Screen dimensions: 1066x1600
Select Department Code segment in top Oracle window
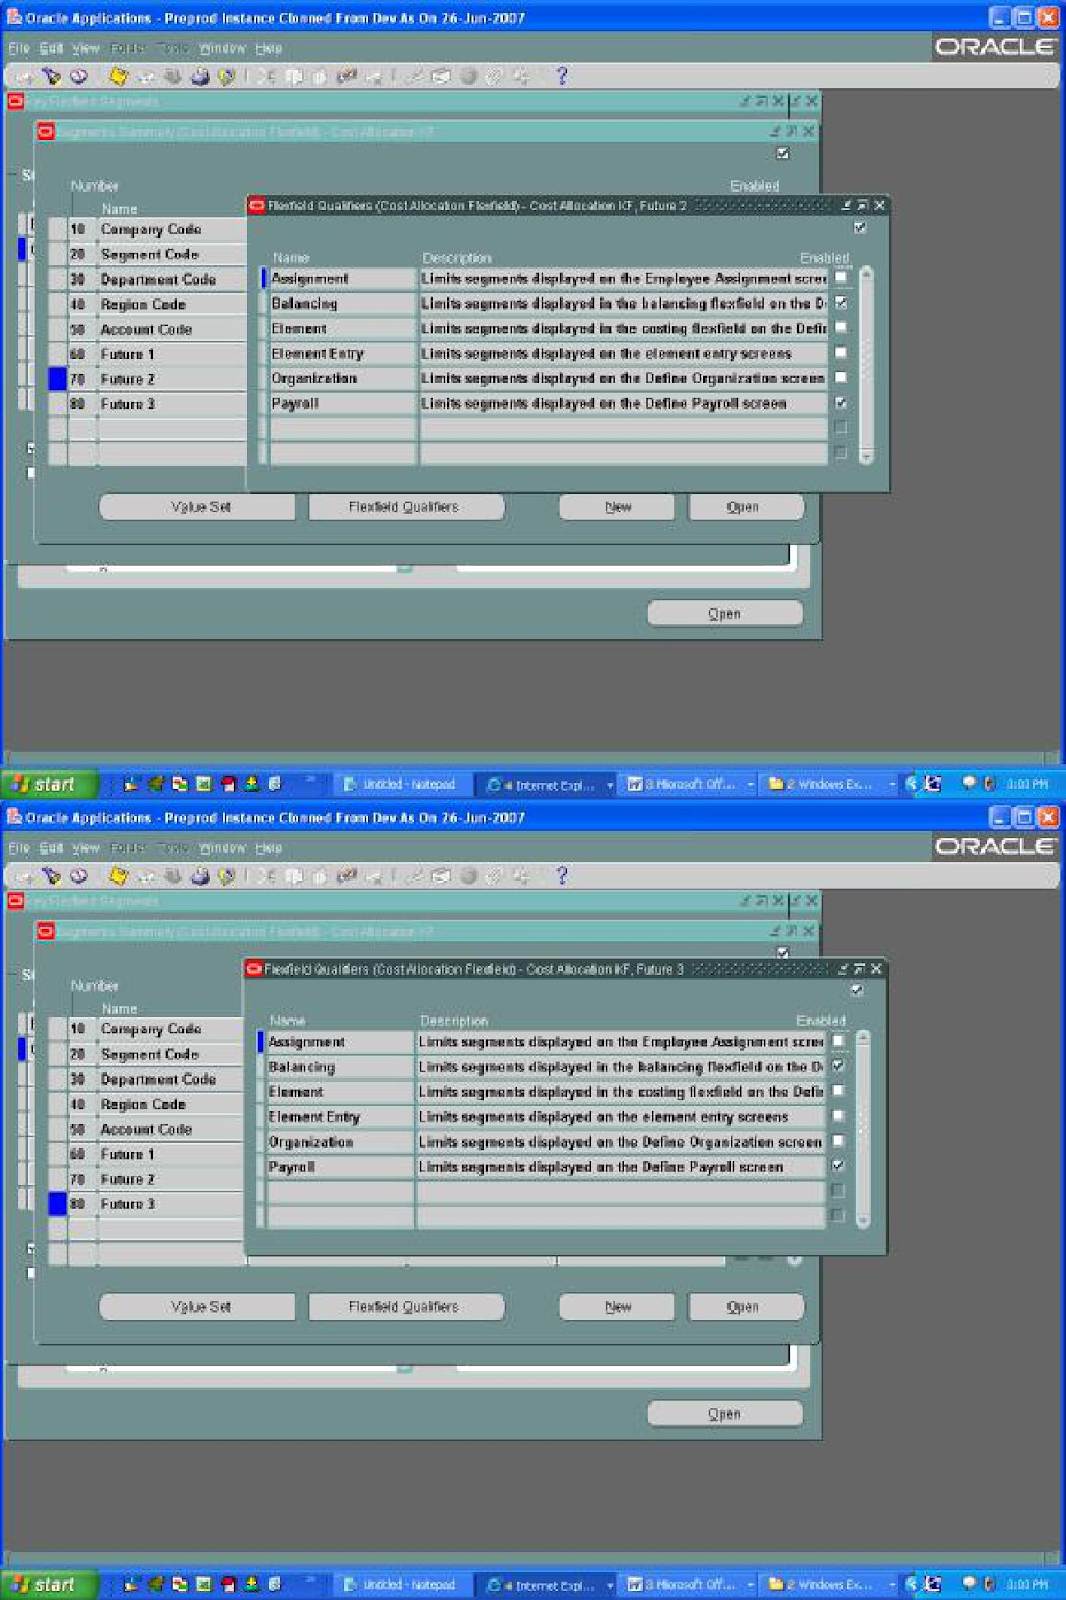click(x=171, y=279)
